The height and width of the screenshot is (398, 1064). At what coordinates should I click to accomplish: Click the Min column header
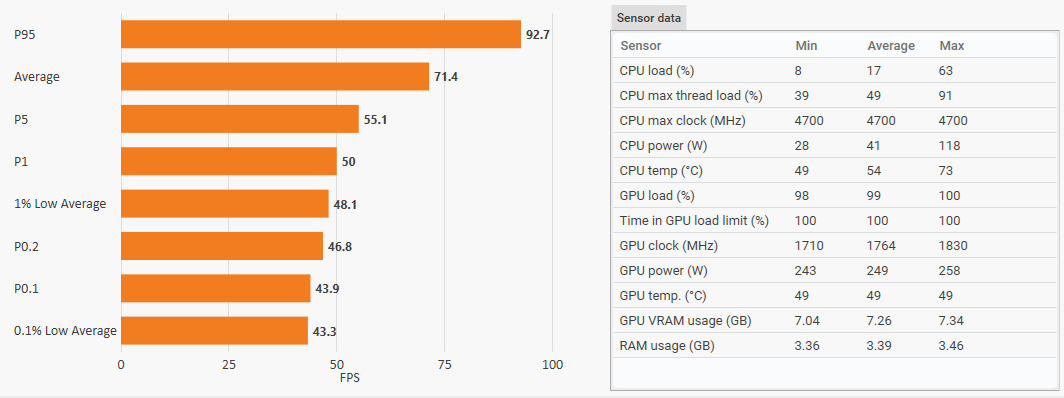806,45
